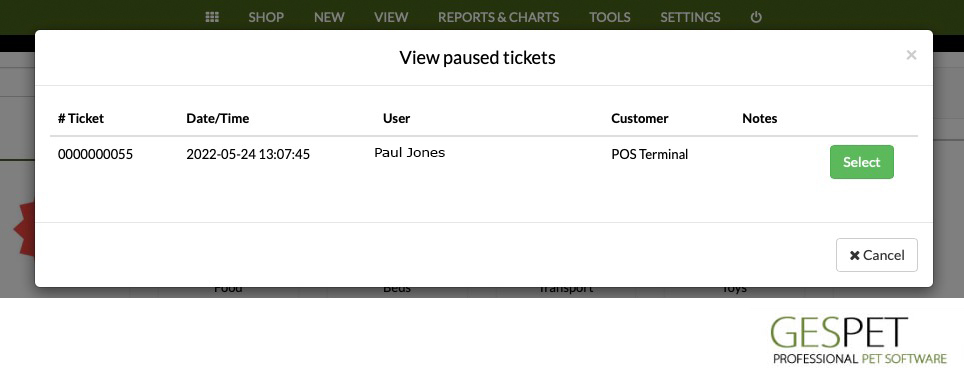The height and width of the screenshot is (384, 964).
Task: Open the VIEW menu
Action: 391,17
